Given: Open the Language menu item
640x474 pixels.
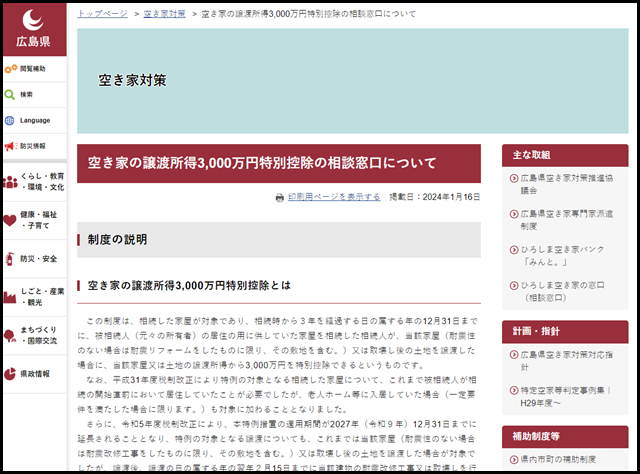Looking at the screenshot, I should coord(35,120).
